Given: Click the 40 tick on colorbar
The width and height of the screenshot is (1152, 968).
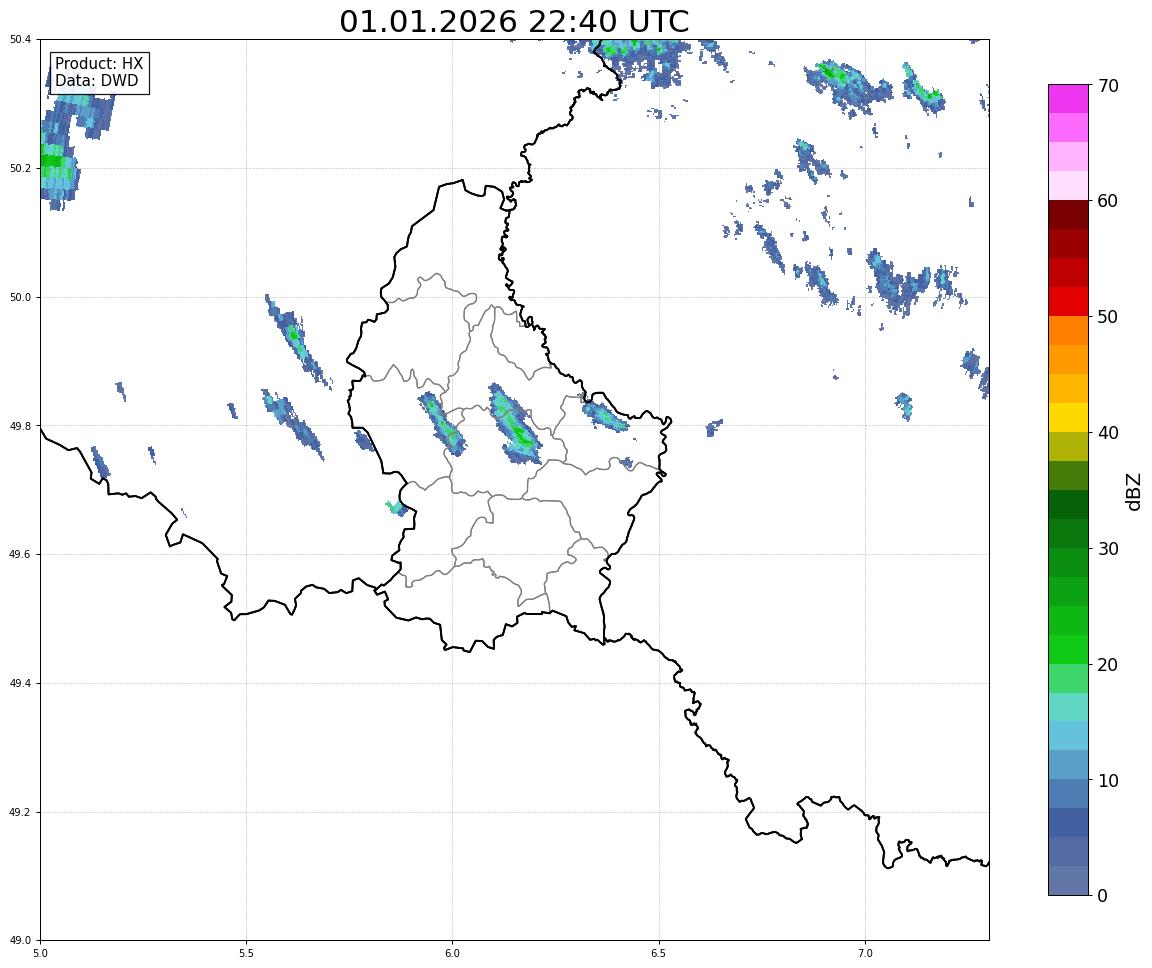Looking at the screenshot, I should click(x=1108, y=433).
